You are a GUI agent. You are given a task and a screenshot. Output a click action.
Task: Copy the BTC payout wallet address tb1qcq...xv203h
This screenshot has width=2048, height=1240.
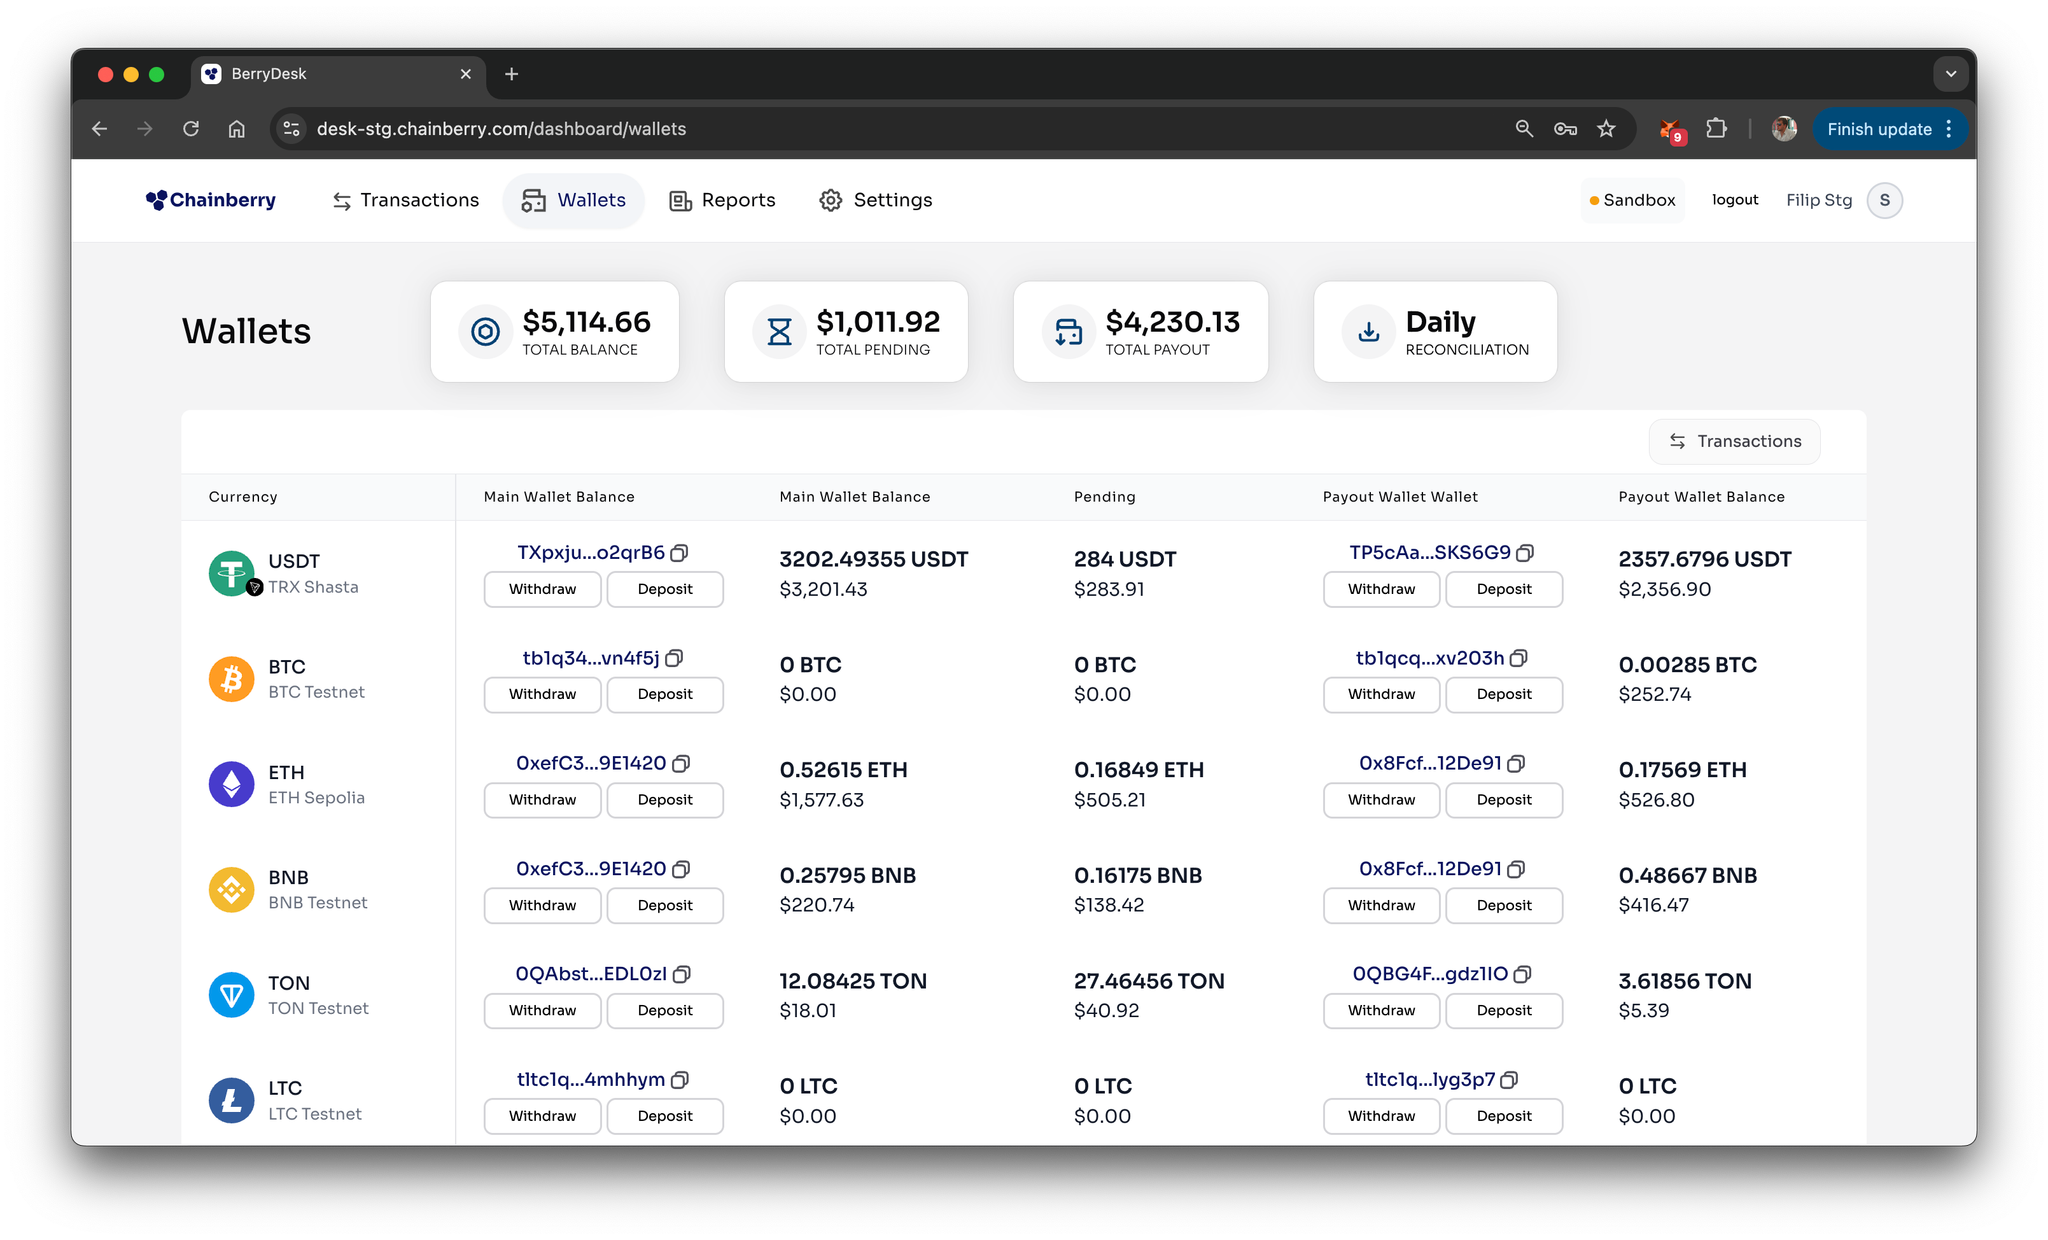coord(1519,658)
